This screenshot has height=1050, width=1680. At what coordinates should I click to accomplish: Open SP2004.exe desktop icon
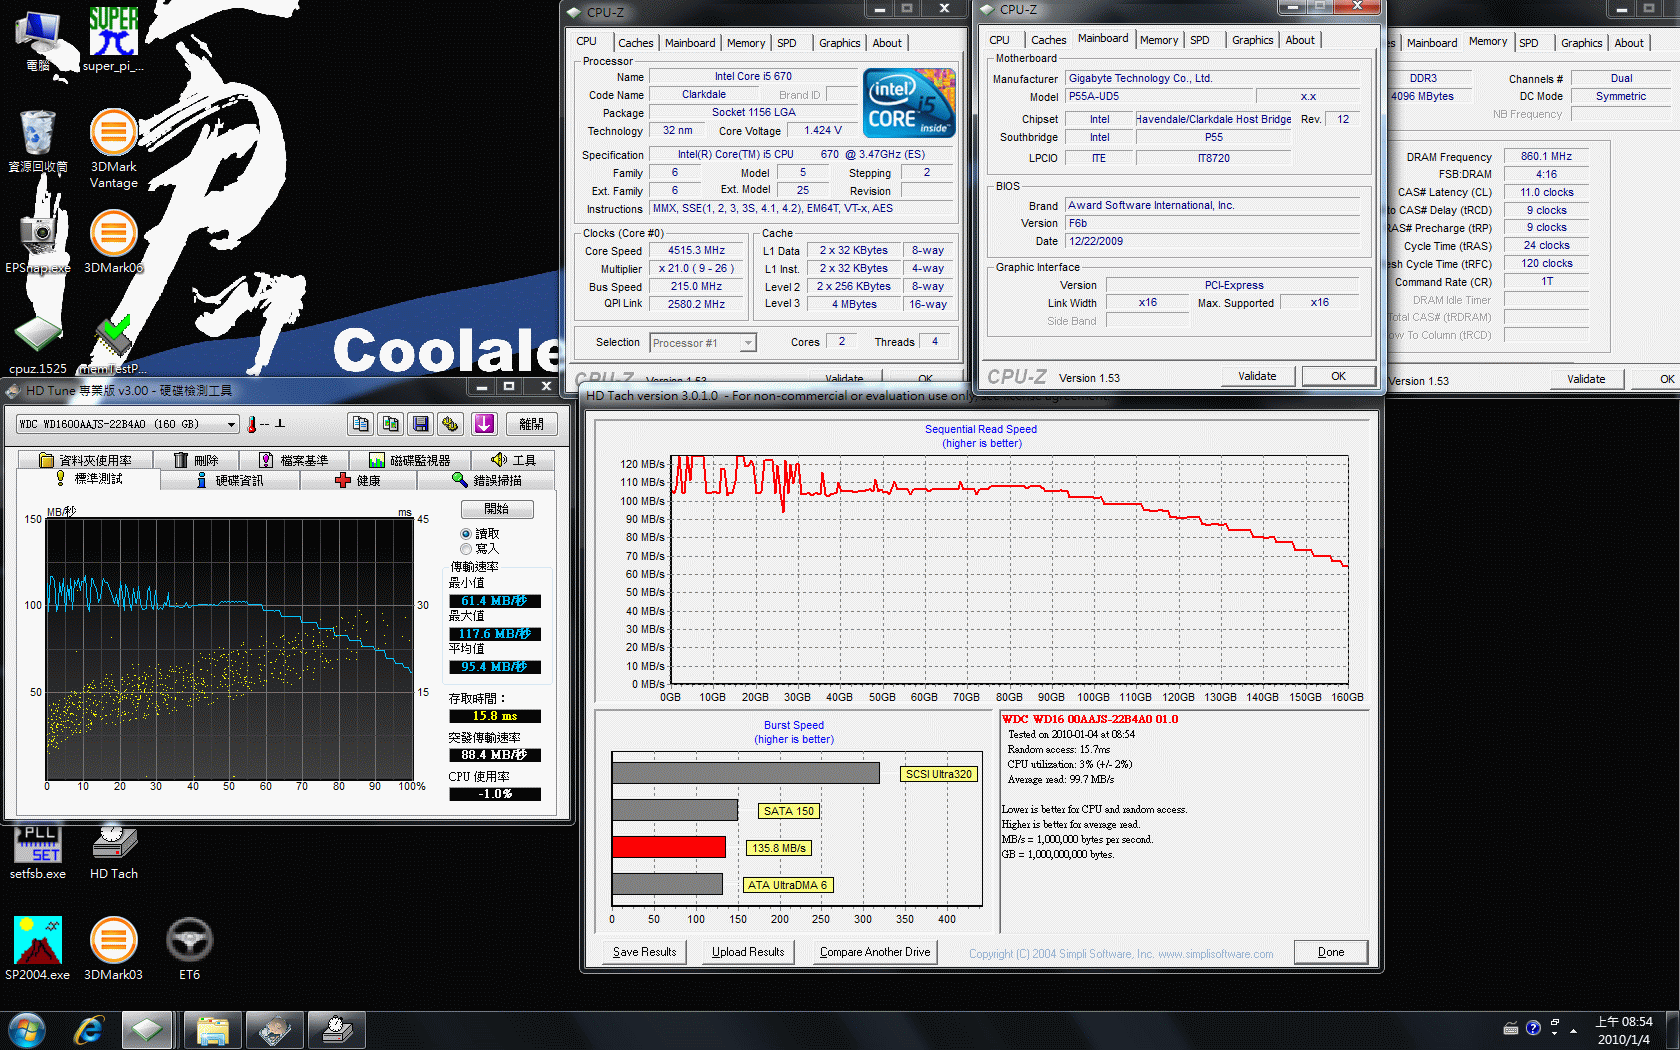(x=38, y=948)
